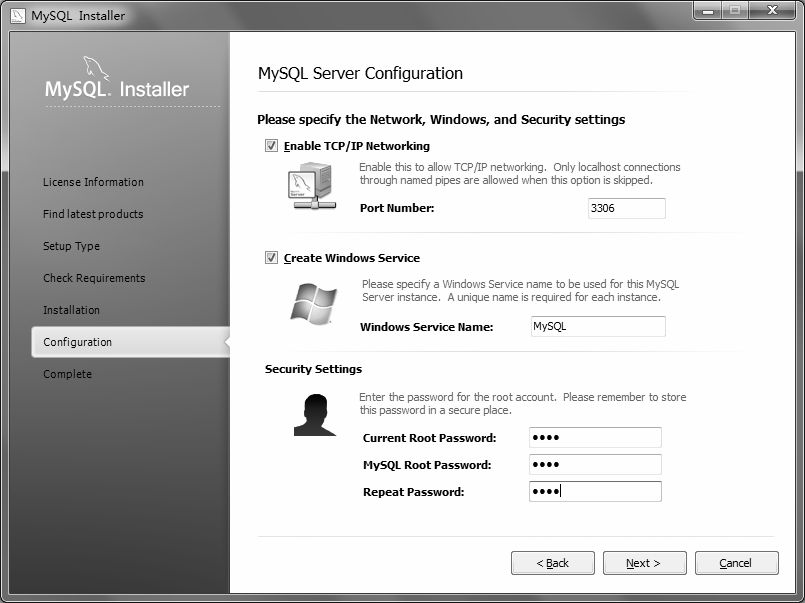This screenshot has width=805, height=603.
Task: Focus the MySQL Root Password field
Action: [x=595, y=464]
